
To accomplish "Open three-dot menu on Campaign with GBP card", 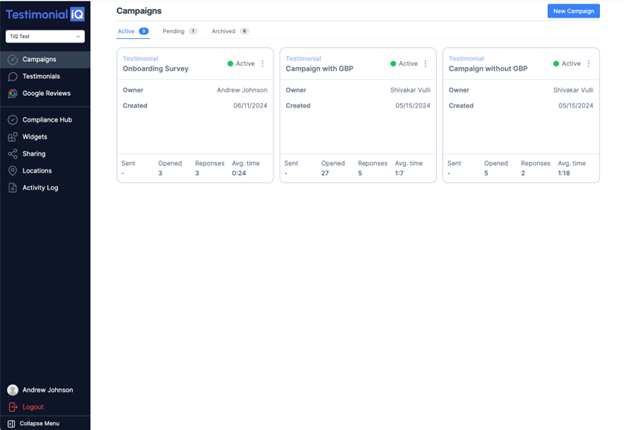I will click(x=425, y=64).
